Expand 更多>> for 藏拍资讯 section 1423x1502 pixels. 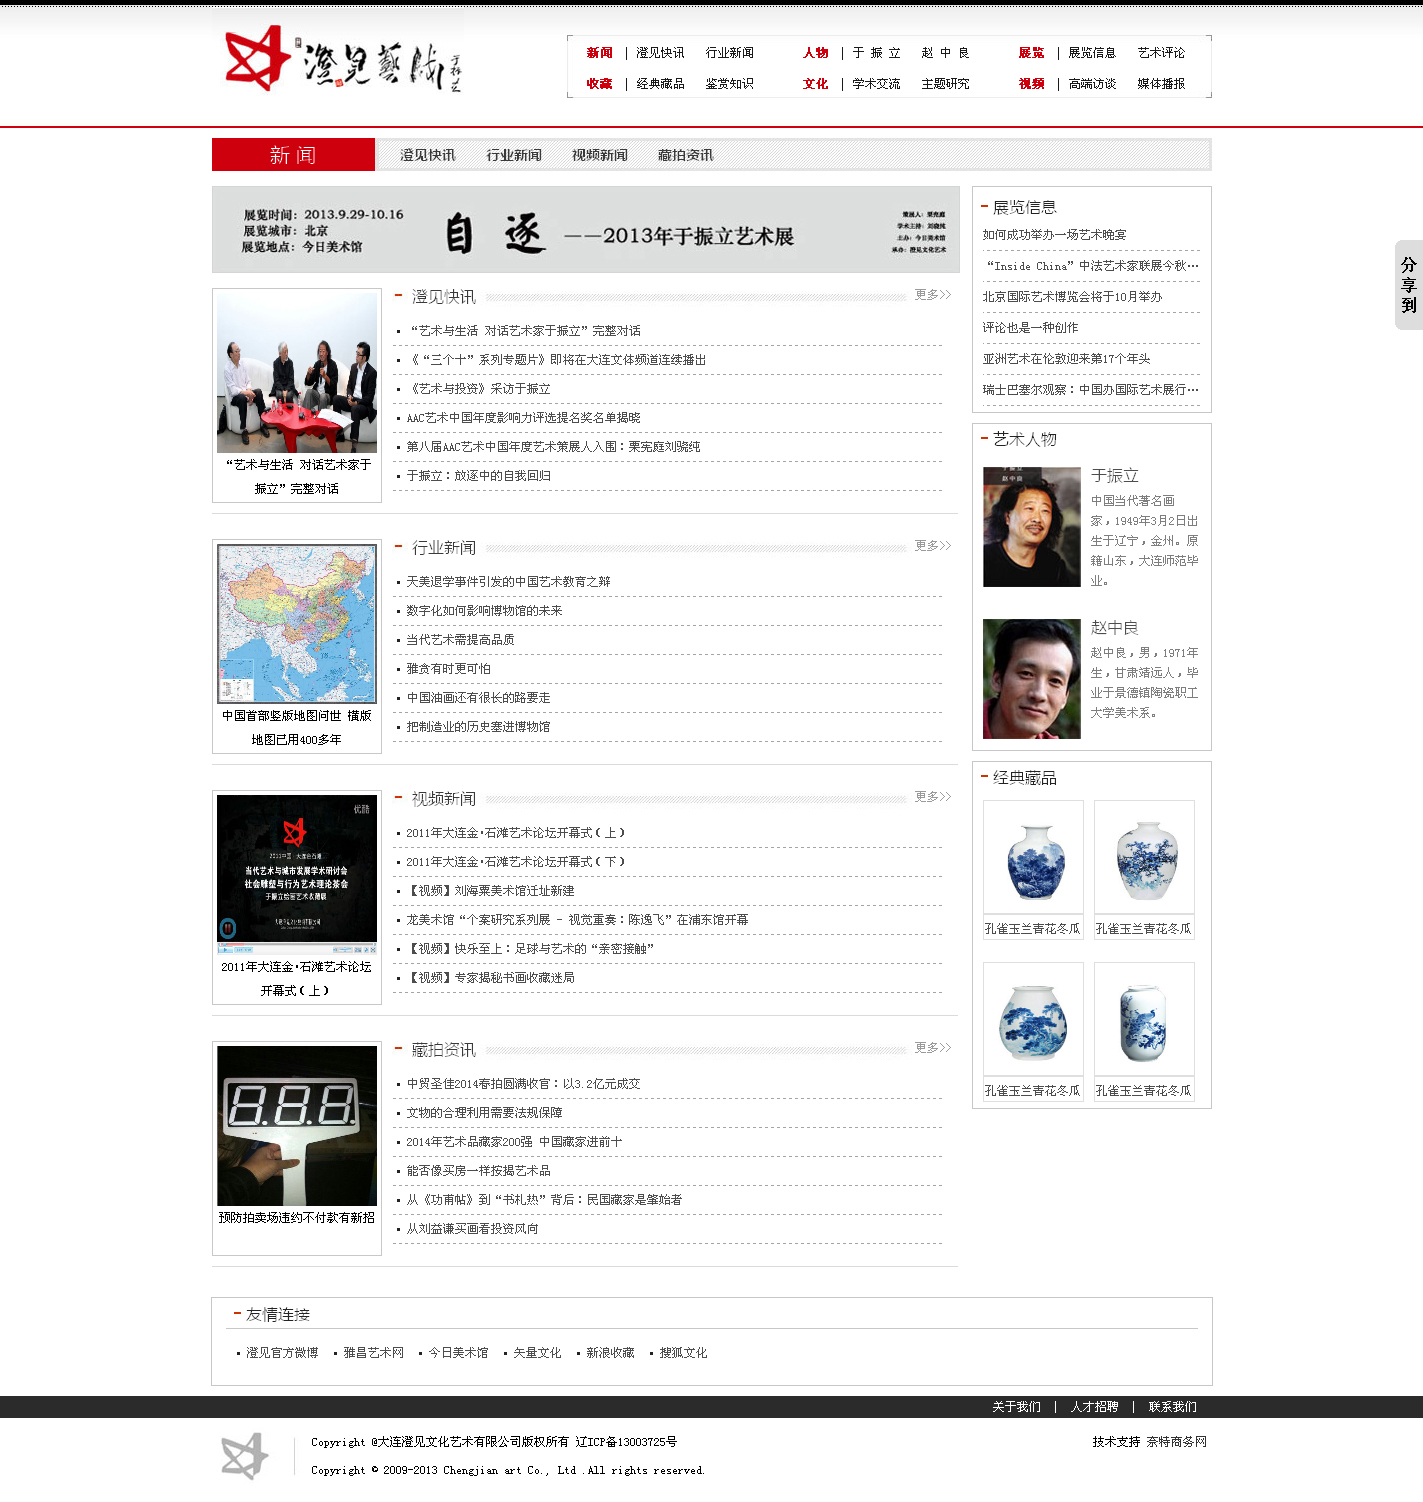coord(932,1048)
